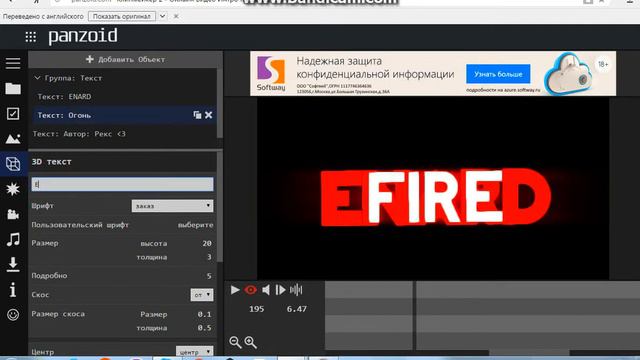Mute audio with the speaker icon
The image size is (640, 360).
coord(266,290)
